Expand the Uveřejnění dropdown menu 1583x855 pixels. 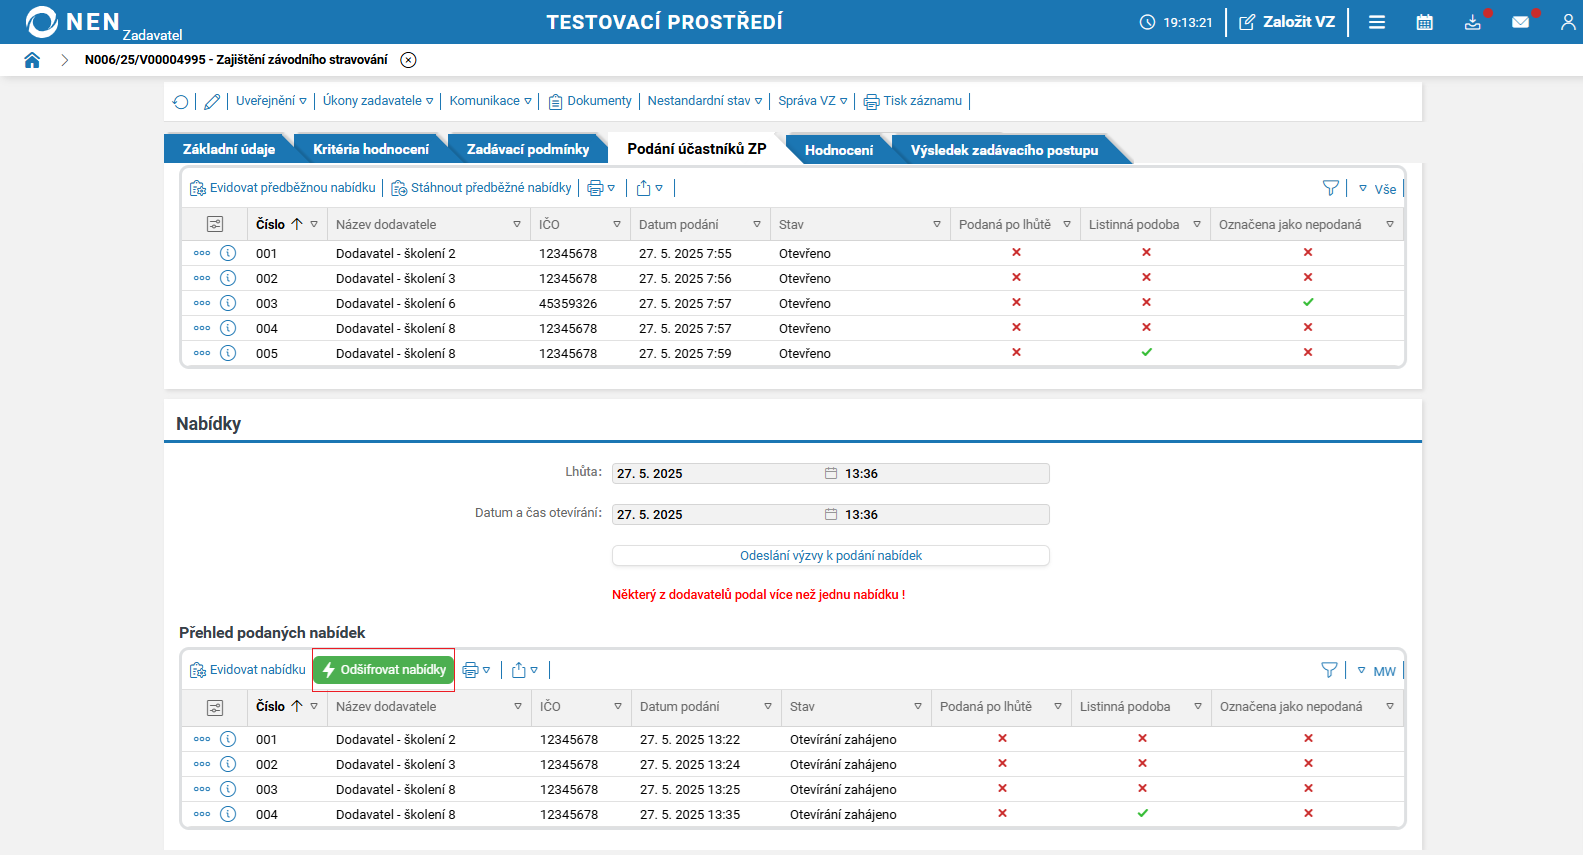click(271, 101)
